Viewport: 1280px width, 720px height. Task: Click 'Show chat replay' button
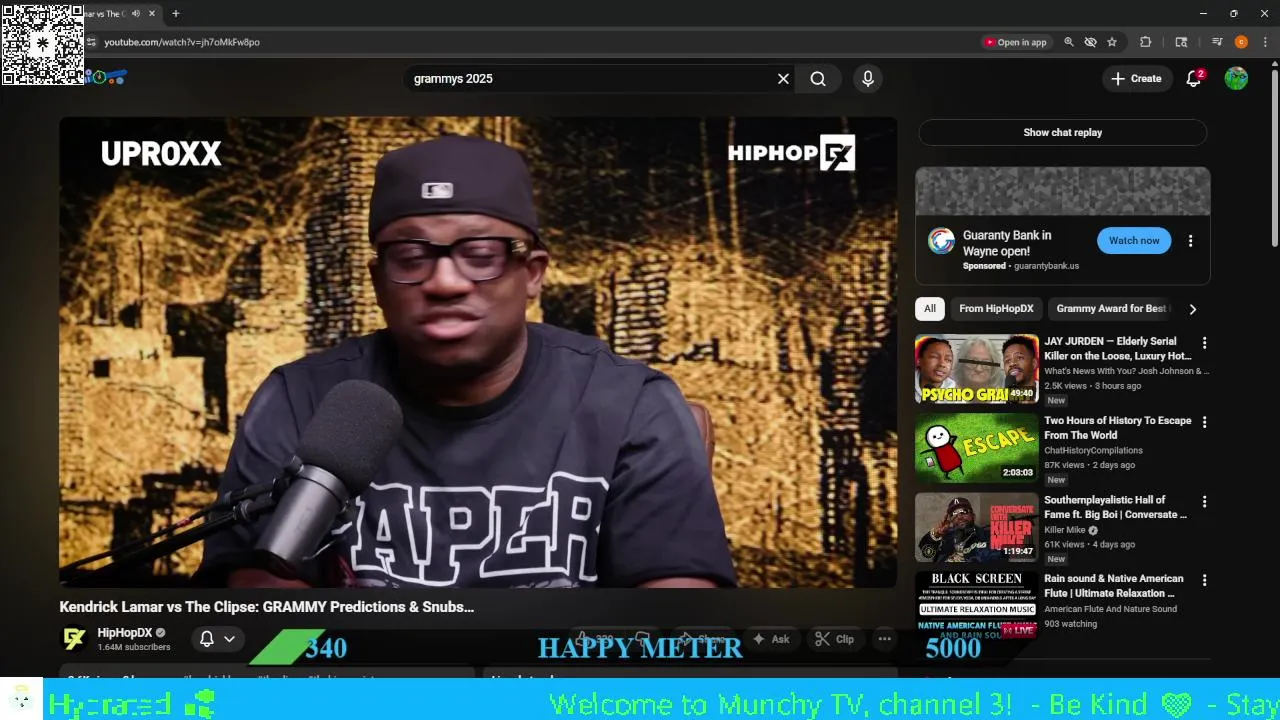1063,132
